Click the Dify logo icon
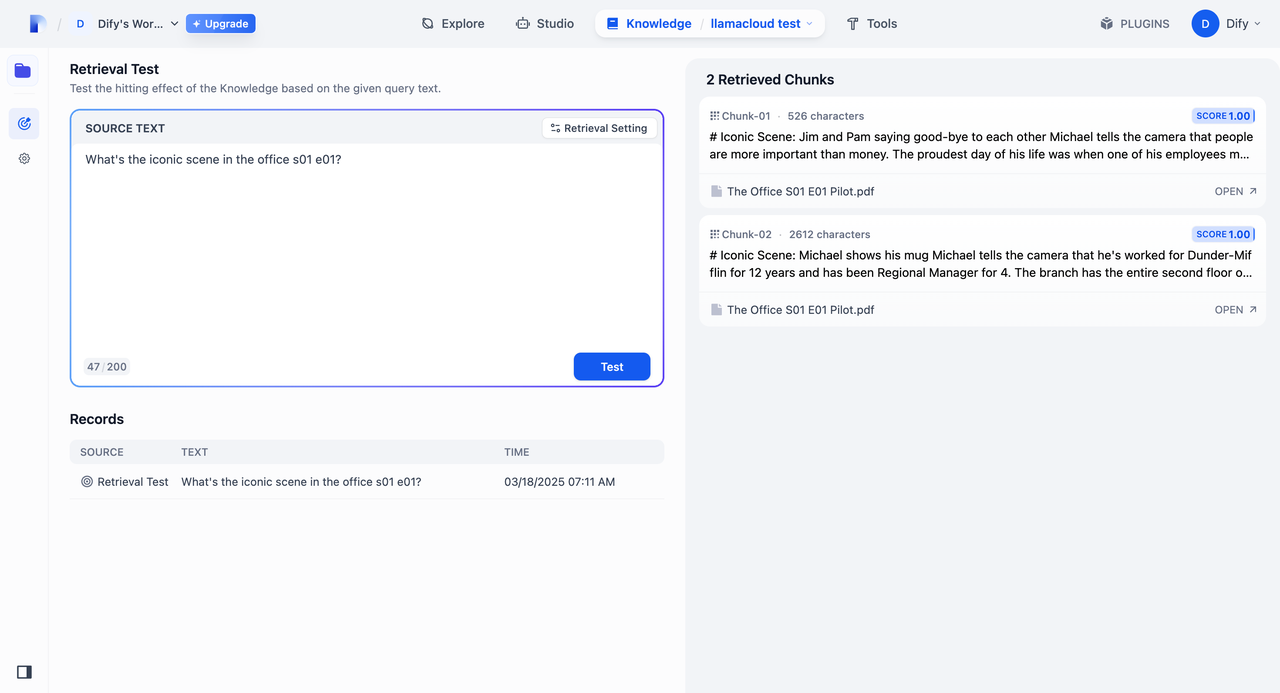This screenshot has width=1280, height=693. (38, 24)
